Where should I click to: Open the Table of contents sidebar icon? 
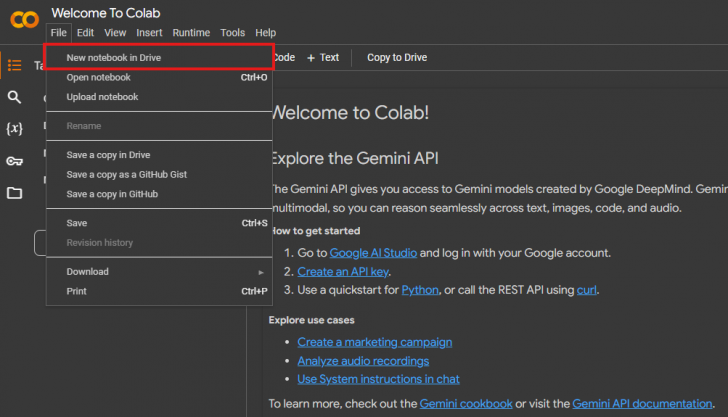[x=14, y=65]
